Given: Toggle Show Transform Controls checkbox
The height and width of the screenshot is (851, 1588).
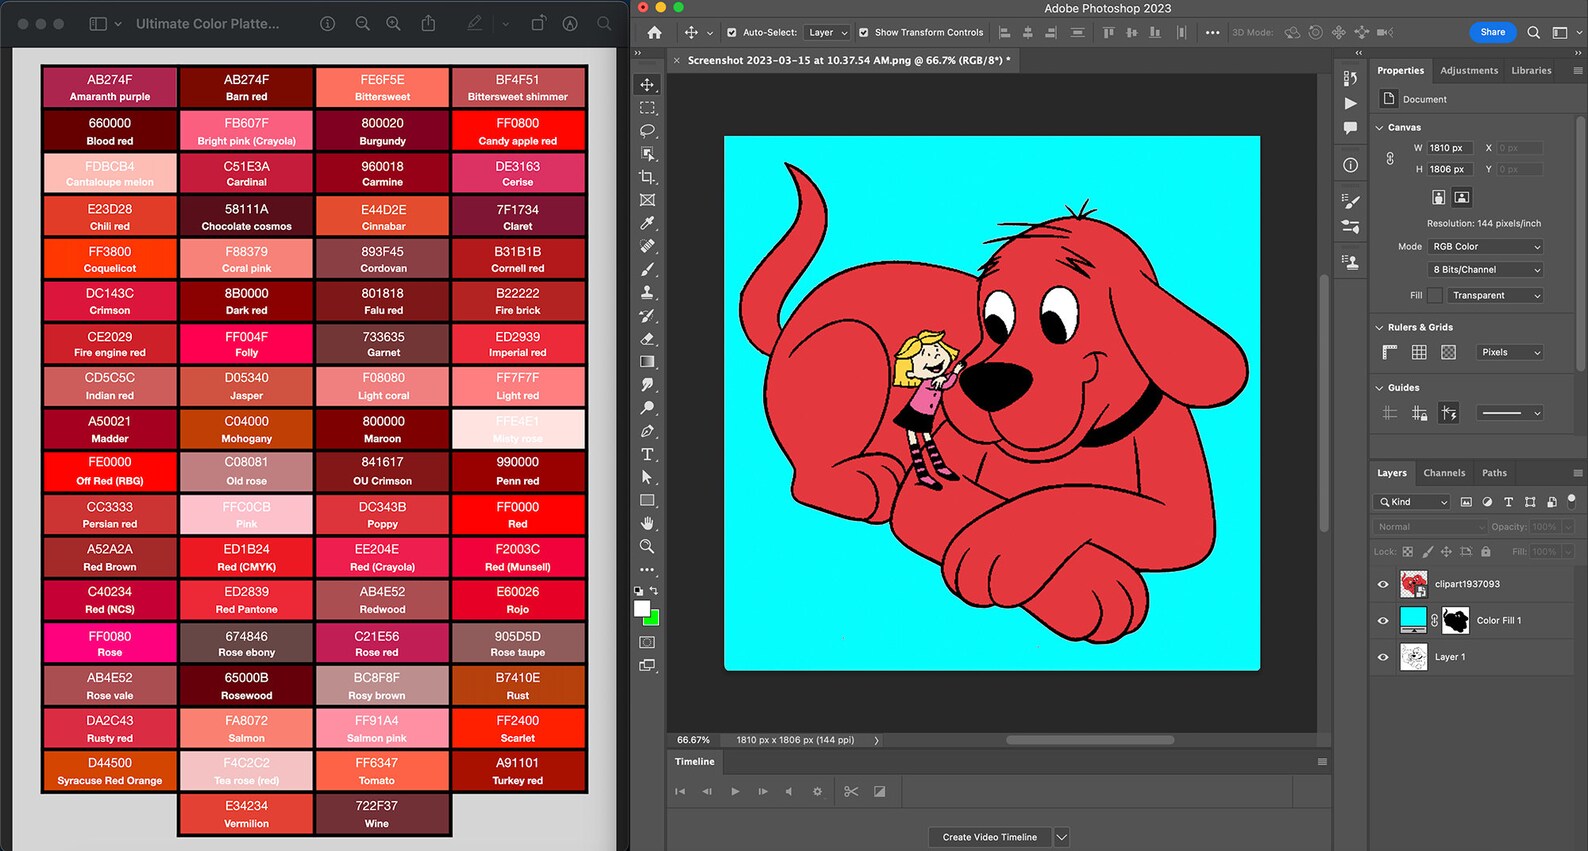Looking at the screenshot, I should [x=864, y=33].
